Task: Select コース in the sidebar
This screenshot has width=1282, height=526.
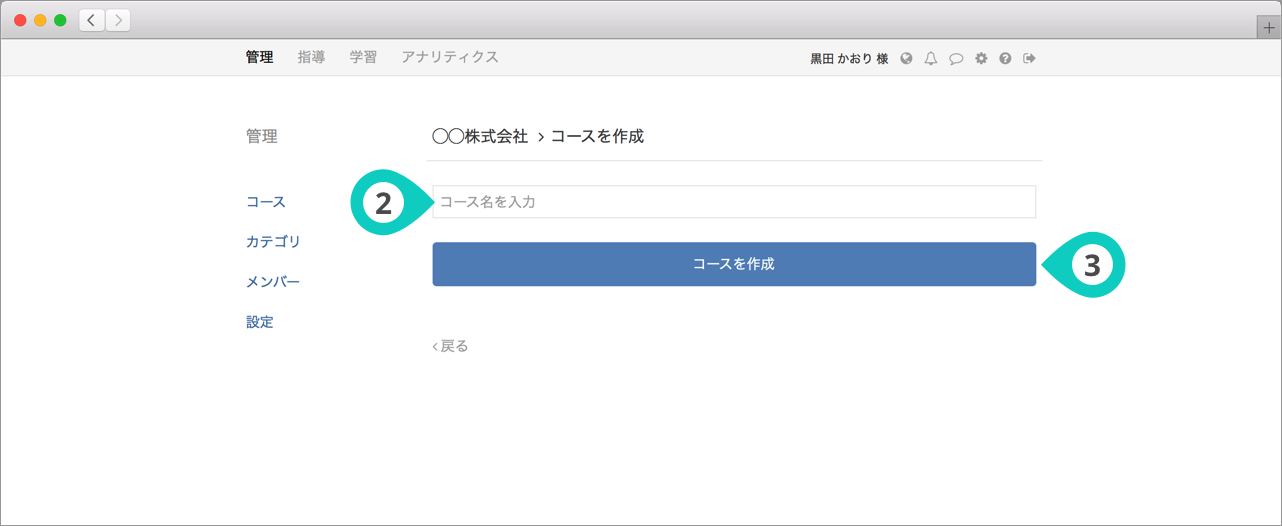Action: click(266, 201)
